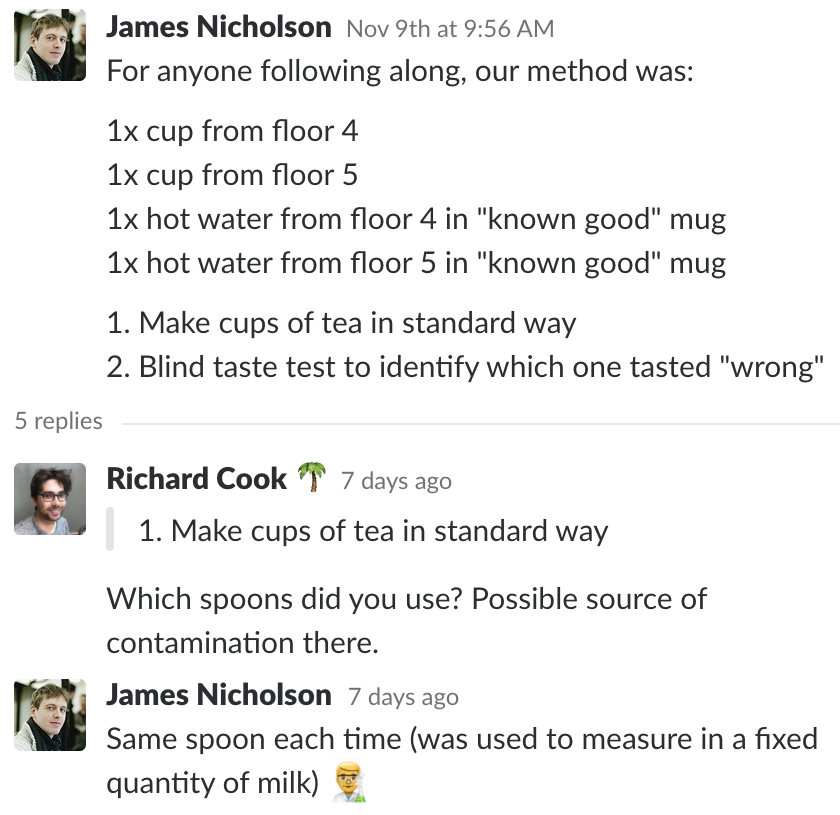Click the palm tree status emoji
840x815 pixels.
312,477
